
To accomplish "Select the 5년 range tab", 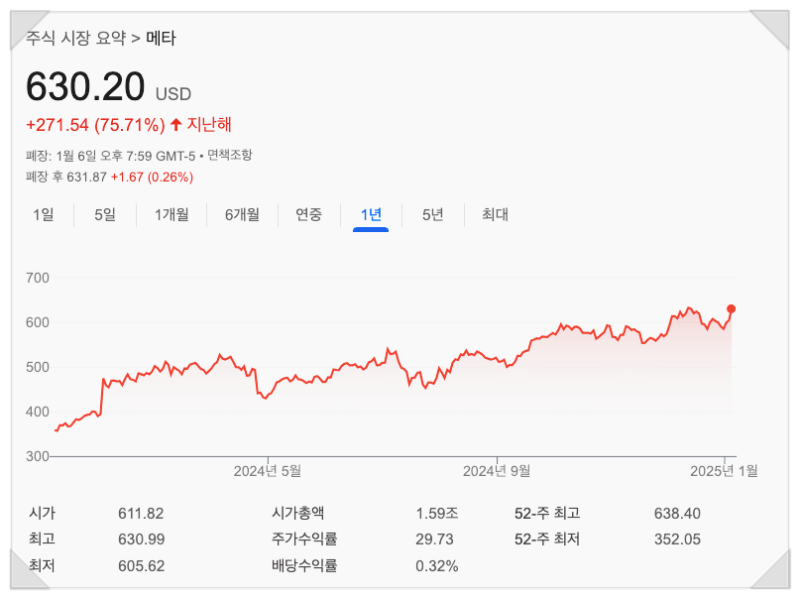I will pyautogui.click(x=433, y=214).
